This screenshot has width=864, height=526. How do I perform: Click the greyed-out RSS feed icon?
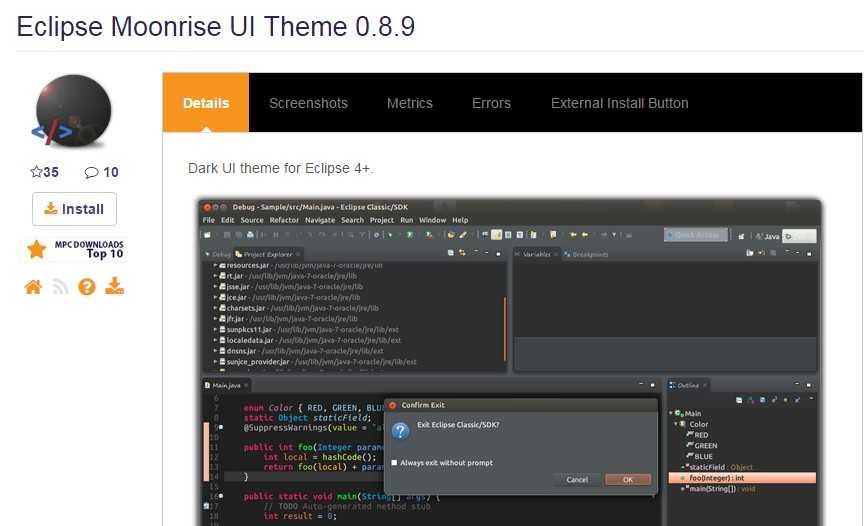click(60, 287)
